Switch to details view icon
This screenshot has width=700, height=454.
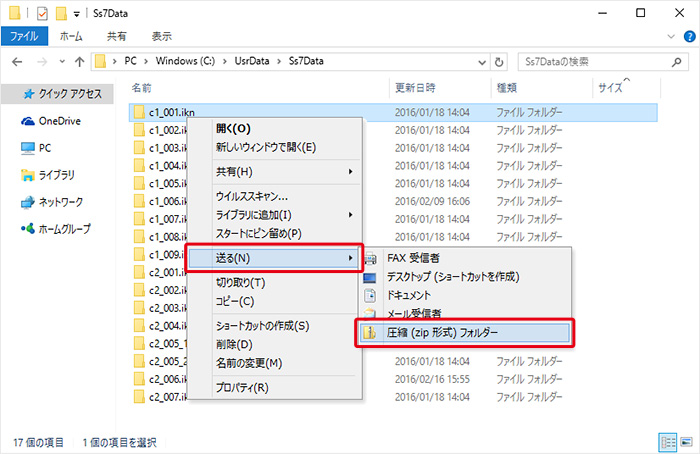click(668, 443)
